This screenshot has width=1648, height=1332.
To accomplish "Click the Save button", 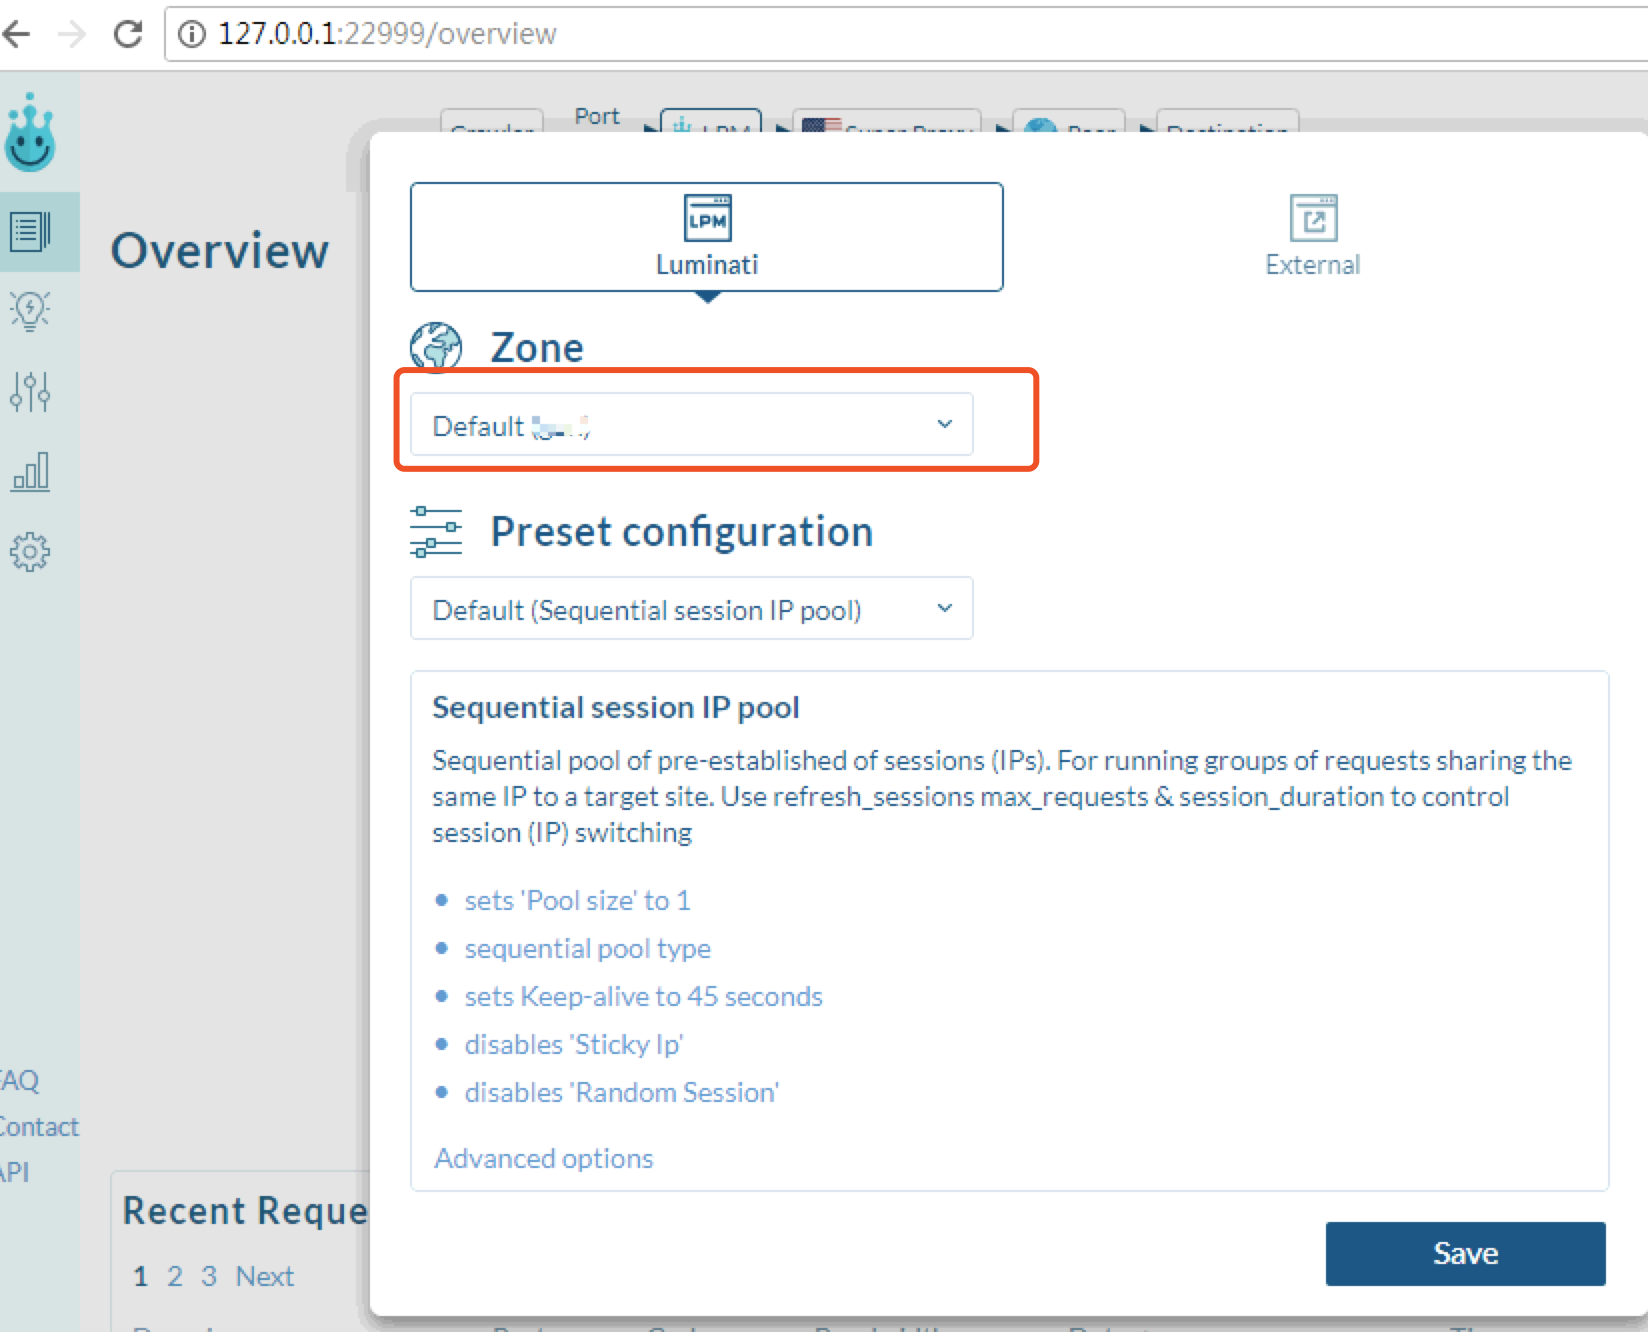I will 1465,1253.
